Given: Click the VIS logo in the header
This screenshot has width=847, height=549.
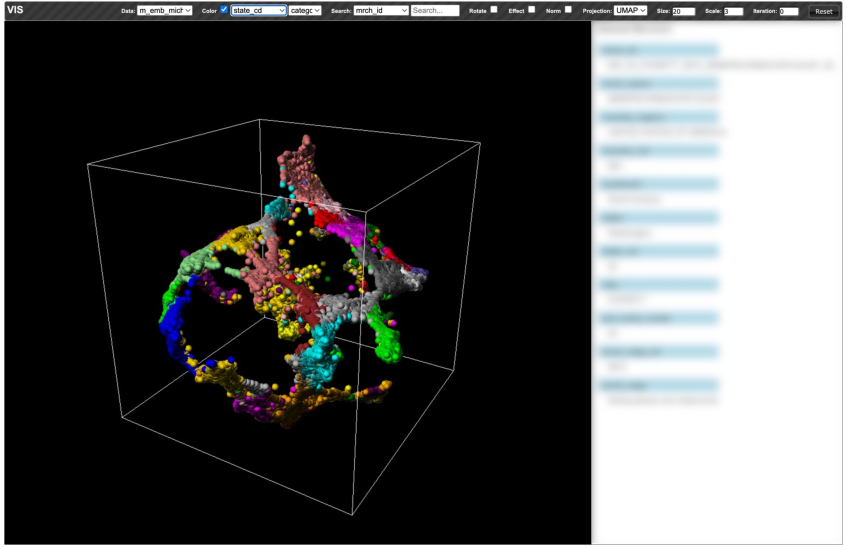Looking at the screenshot, I should click(15, 10).
